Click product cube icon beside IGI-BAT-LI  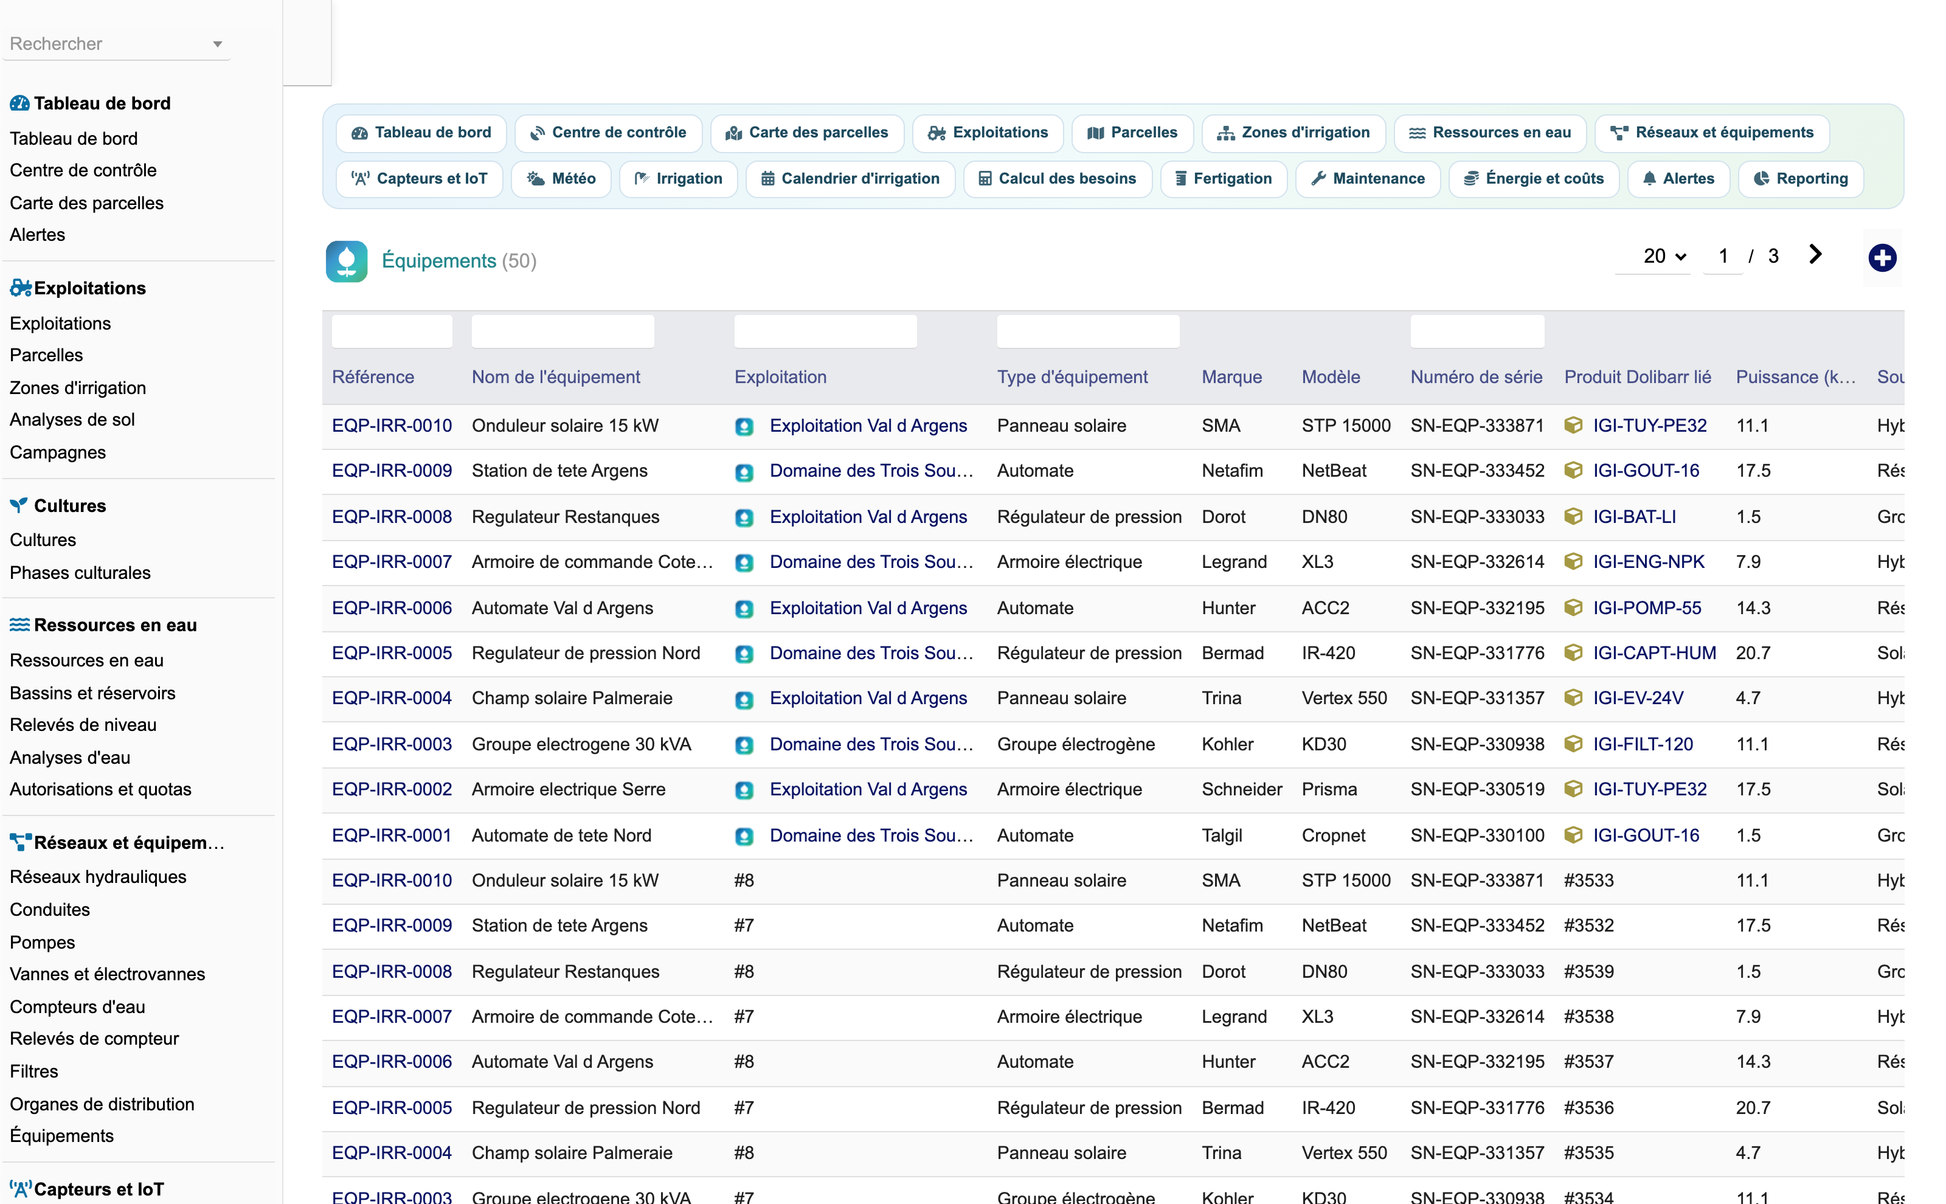click(x=1573, y=517)
